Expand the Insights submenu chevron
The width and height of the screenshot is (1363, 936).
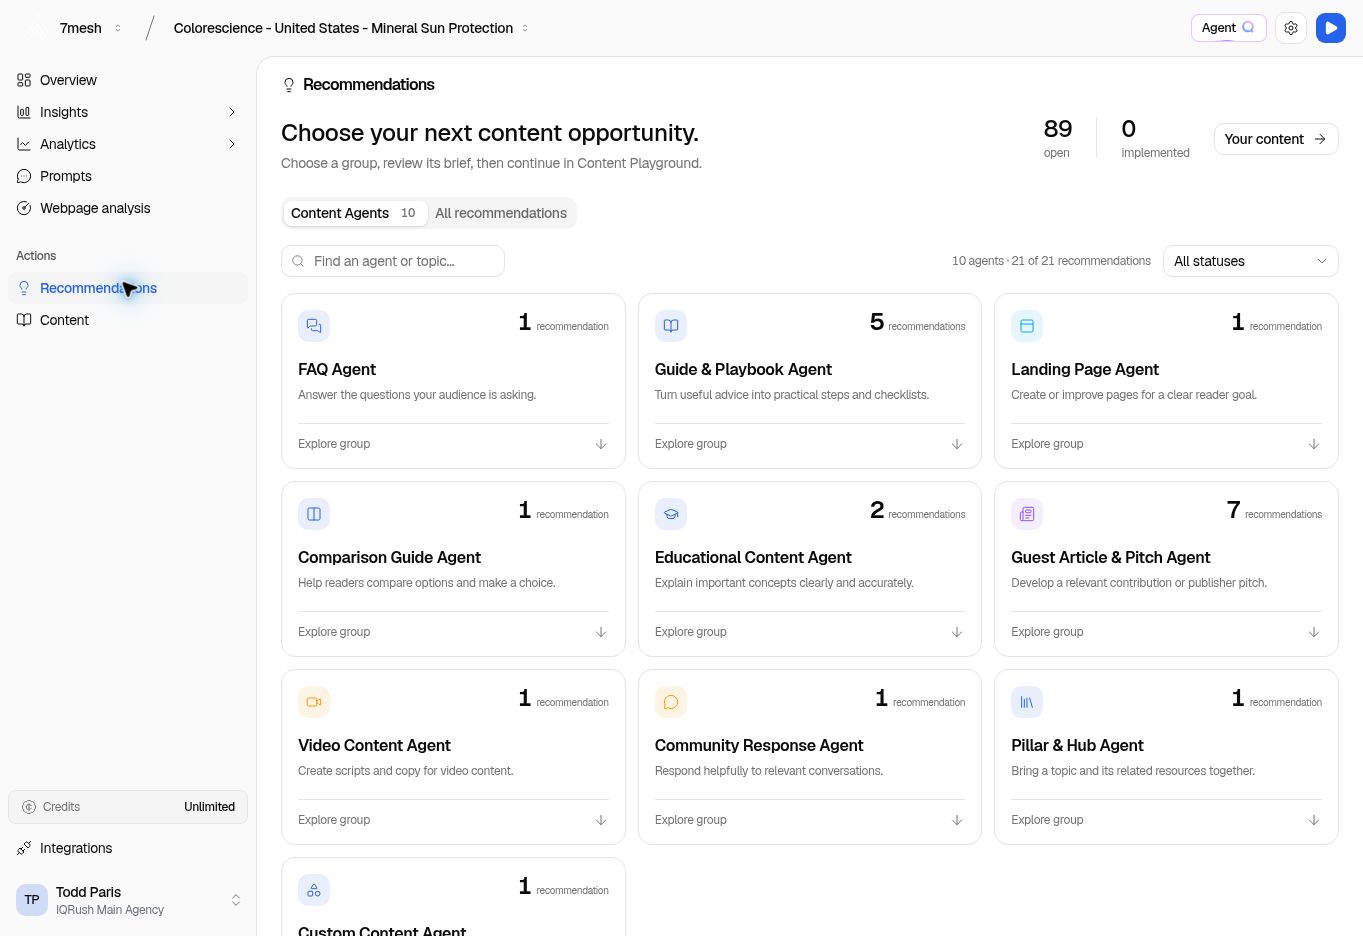[232, 112]
